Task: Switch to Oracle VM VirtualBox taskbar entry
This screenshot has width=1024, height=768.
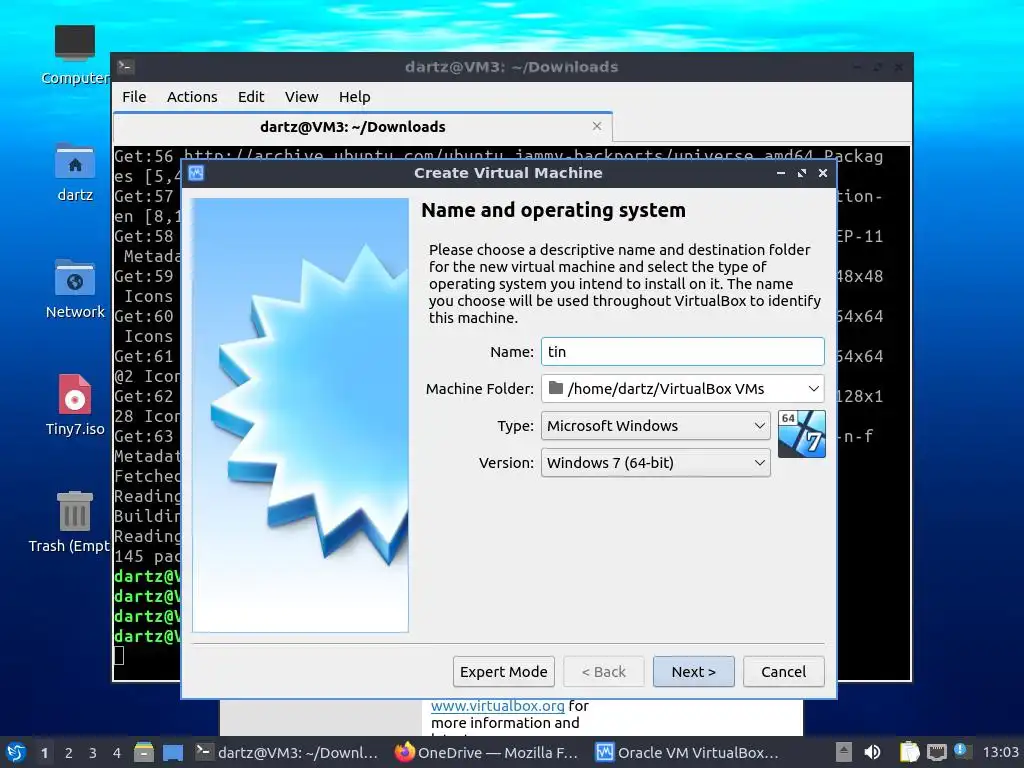Action: (x=687, y=752)
